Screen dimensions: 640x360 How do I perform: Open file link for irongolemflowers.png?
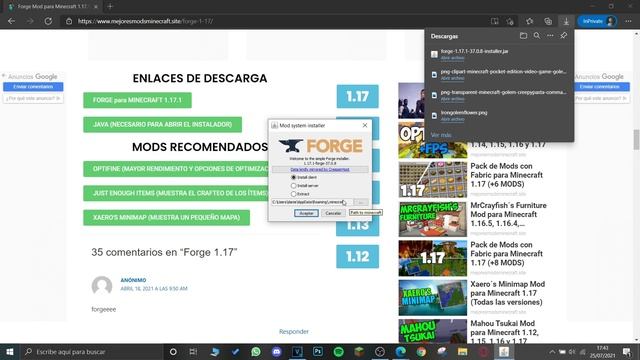click(x=452, y=119)
